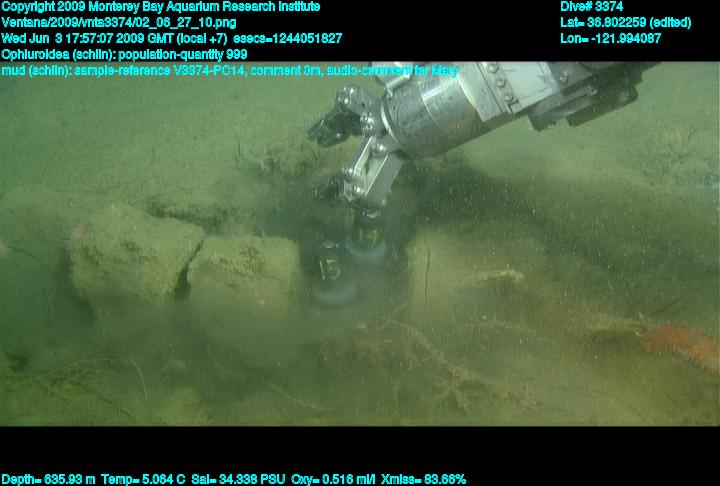Screen dimensions: 720x486
Task: Click the Xmiss= 83.68% reading
Action: coord(423,480)
